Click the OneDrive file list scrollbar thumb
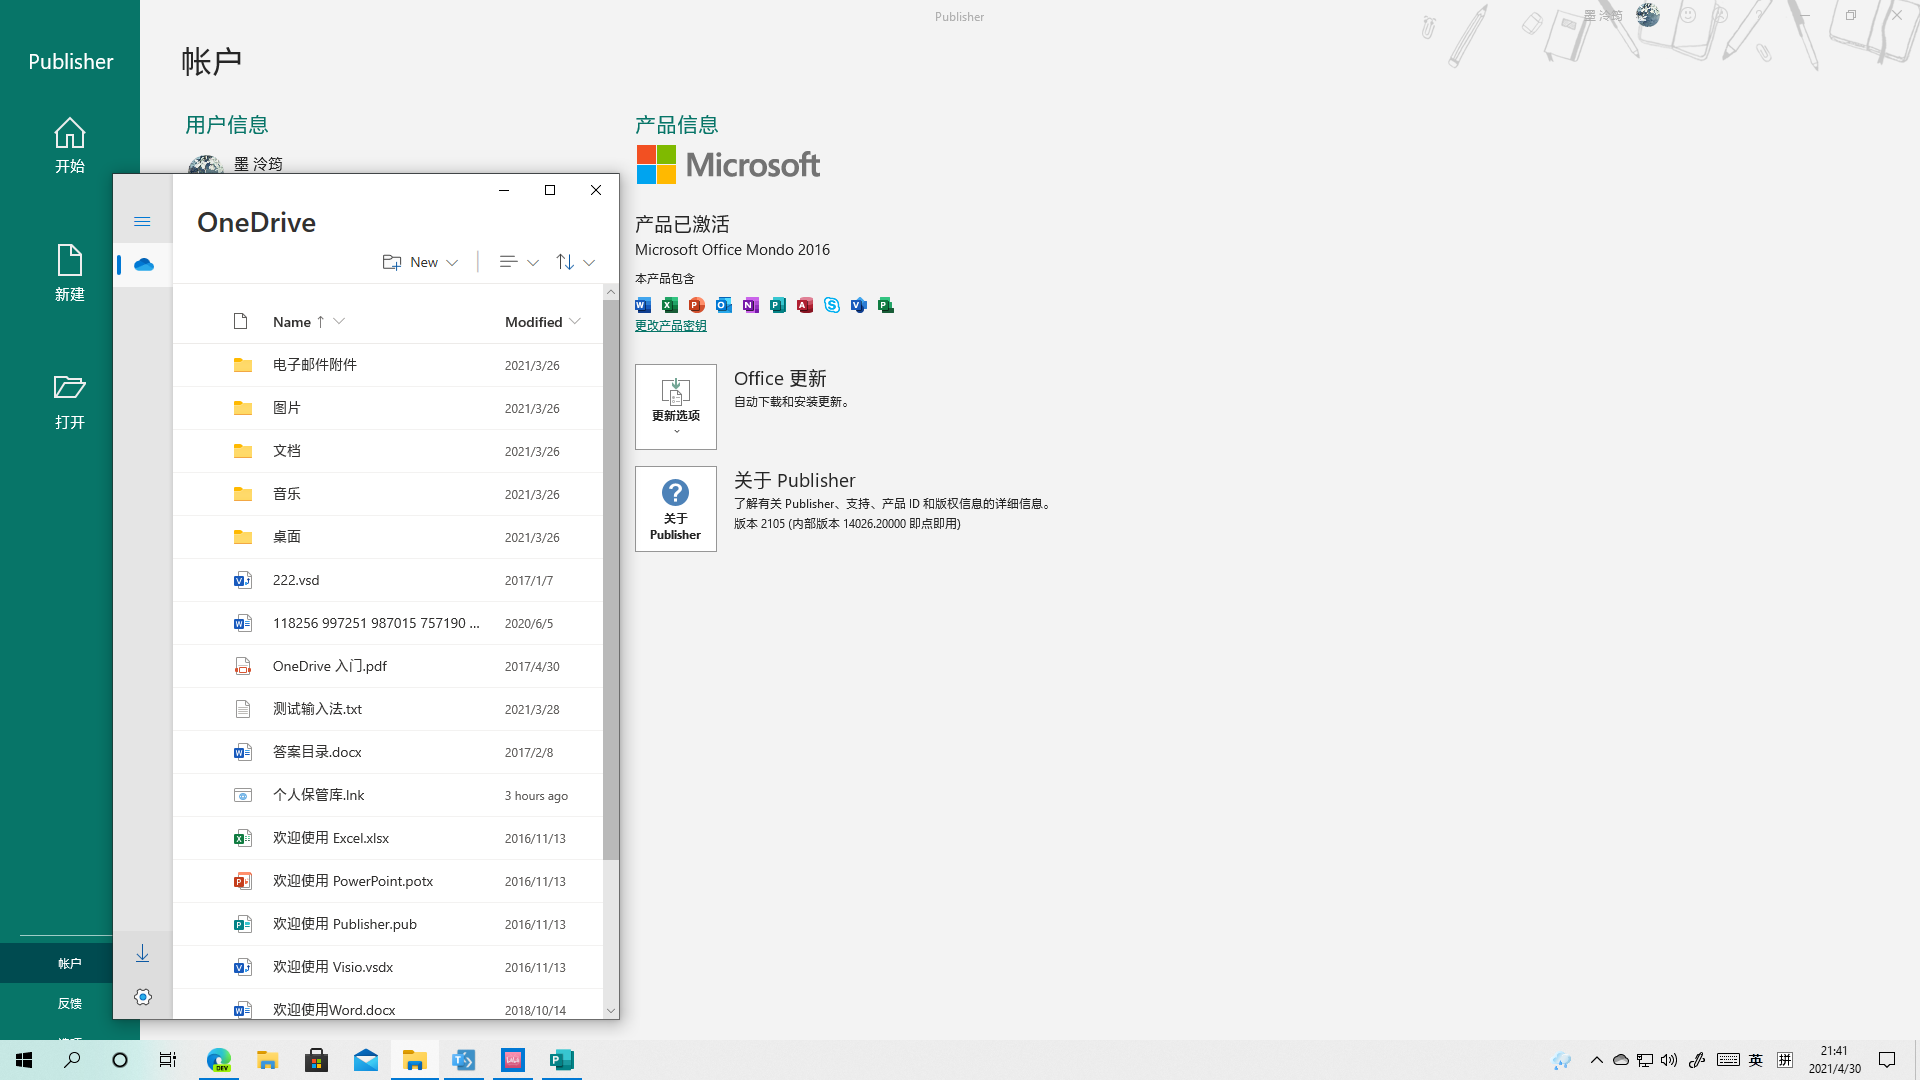 pyautogui.click(x=611, y=580)
